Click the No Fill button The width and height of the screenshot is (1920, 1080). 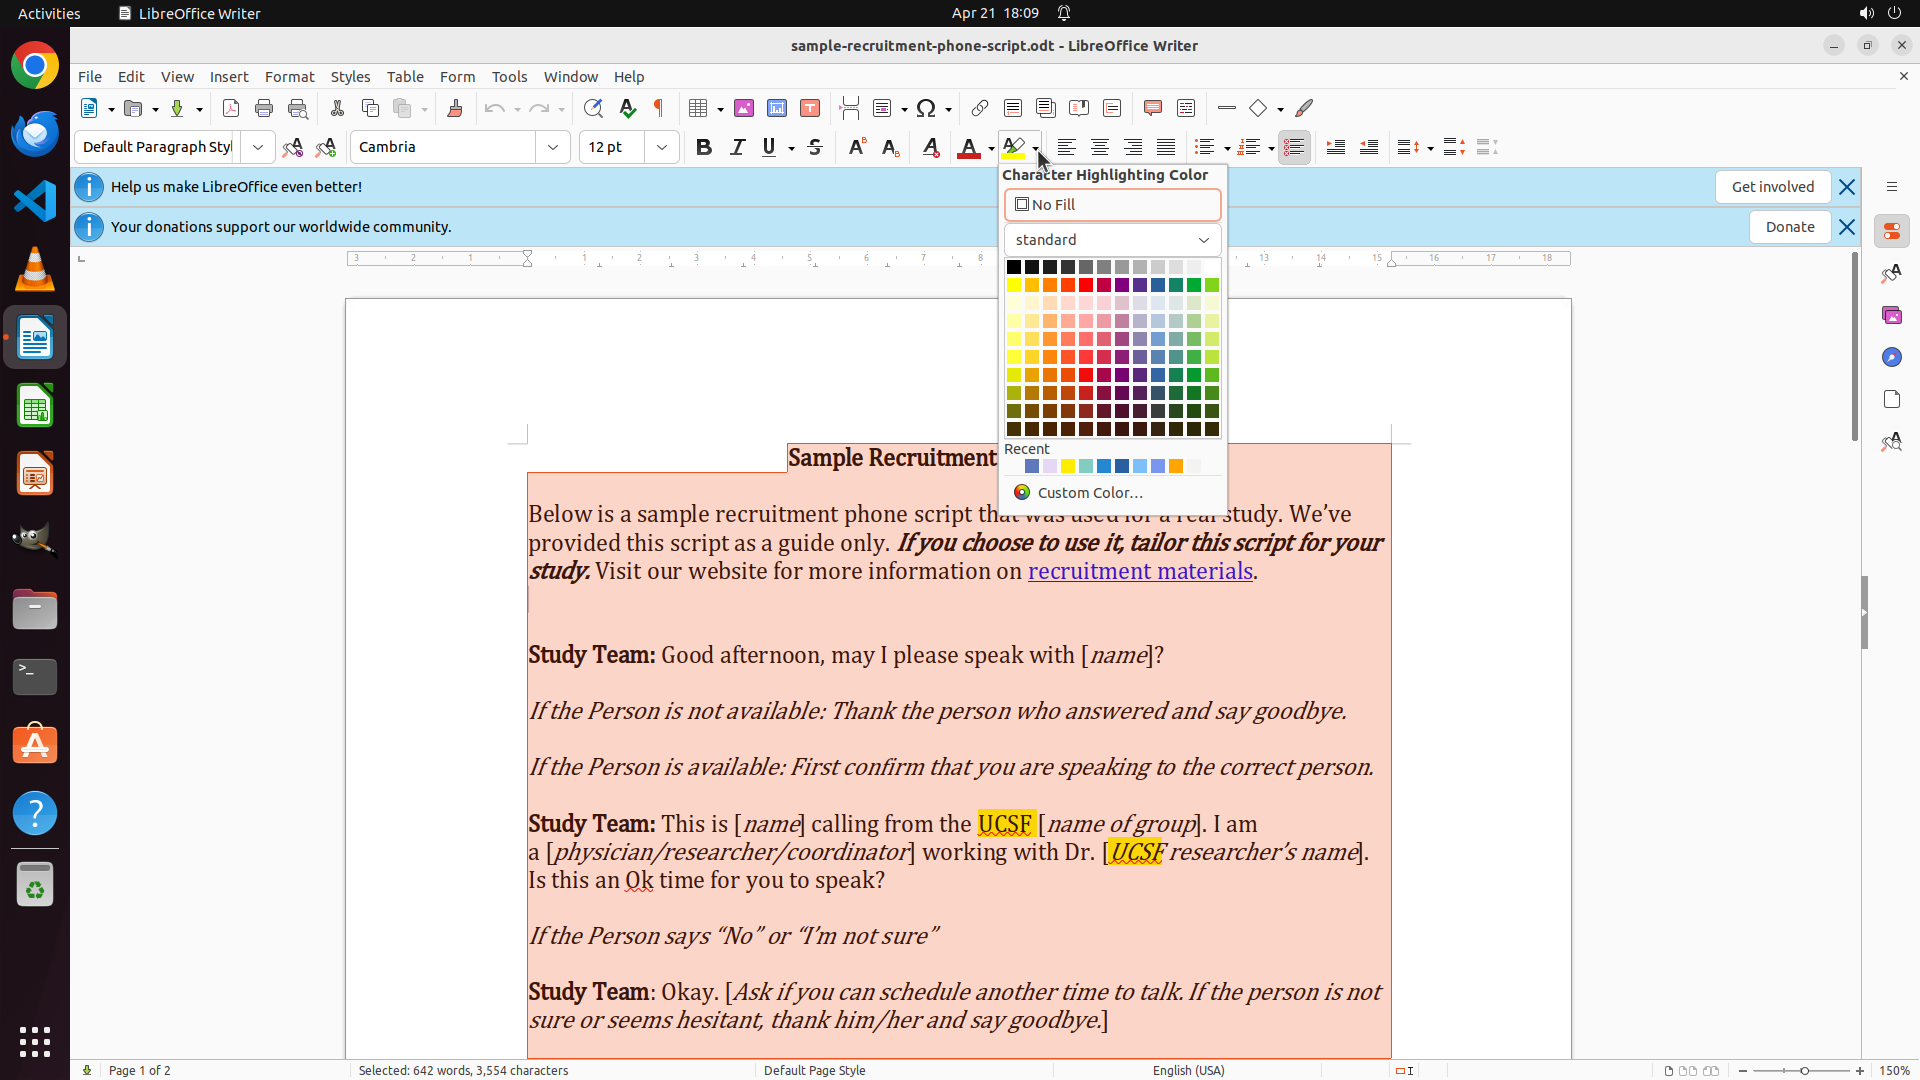click(x=1112, y=205)
